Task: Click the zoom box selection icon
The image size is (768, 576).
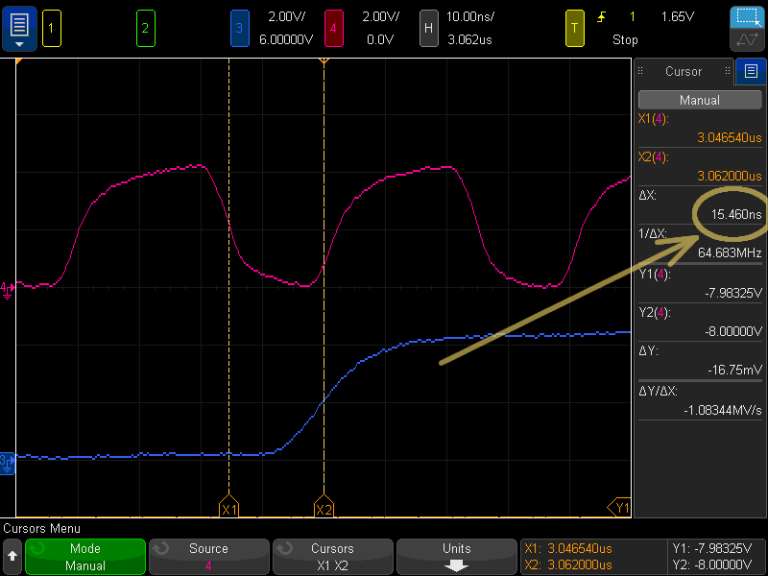Action: (747, 18)
